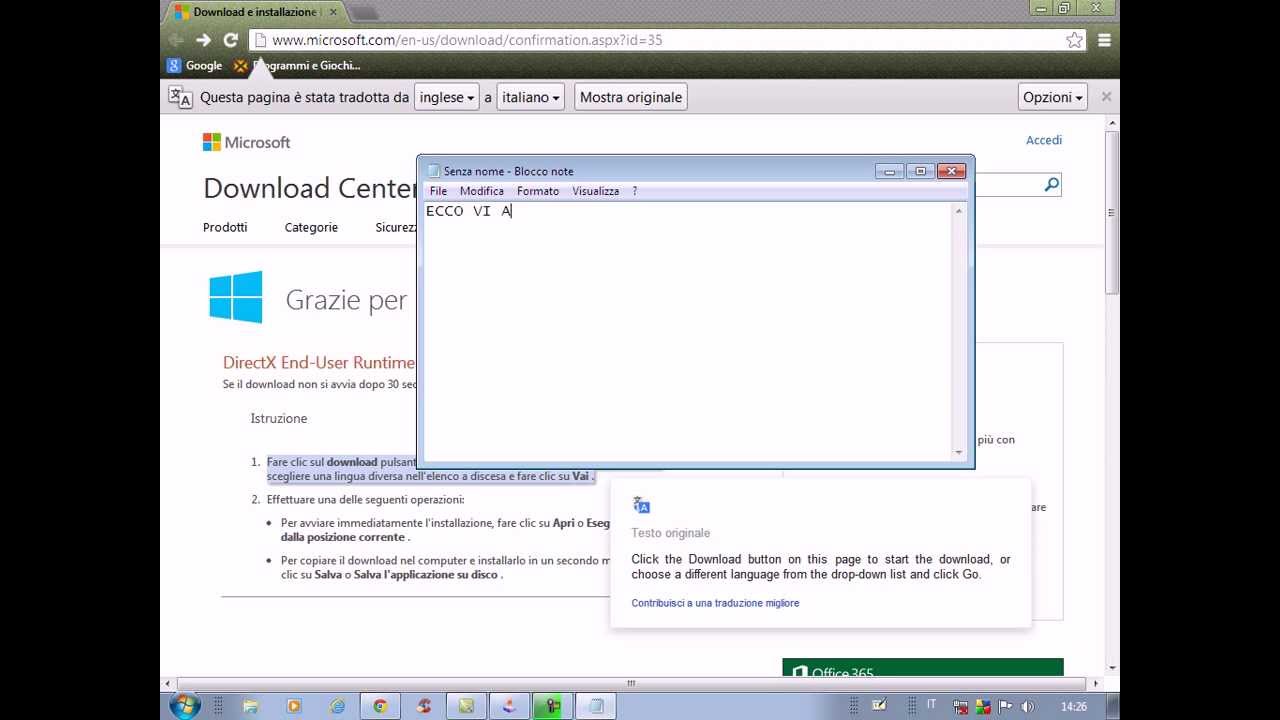
Task: Click the browser vertical scrollbar thumb
Action: [x=1112, y=212]
